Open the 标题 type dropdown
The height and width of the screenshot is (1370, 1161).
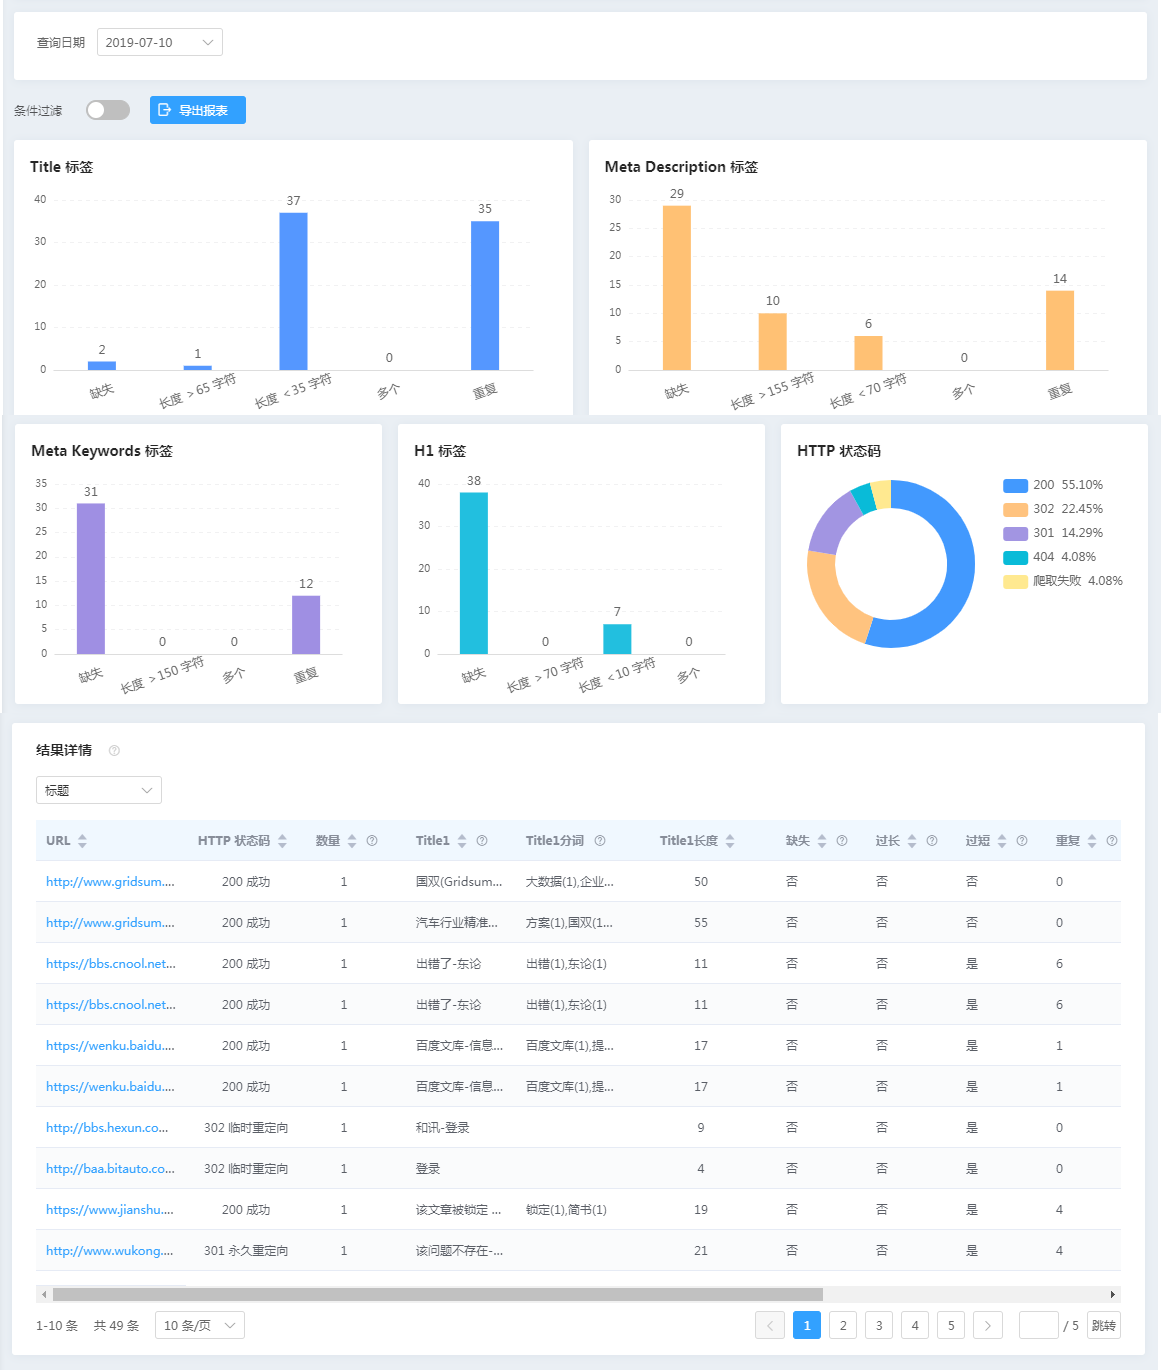99,790
